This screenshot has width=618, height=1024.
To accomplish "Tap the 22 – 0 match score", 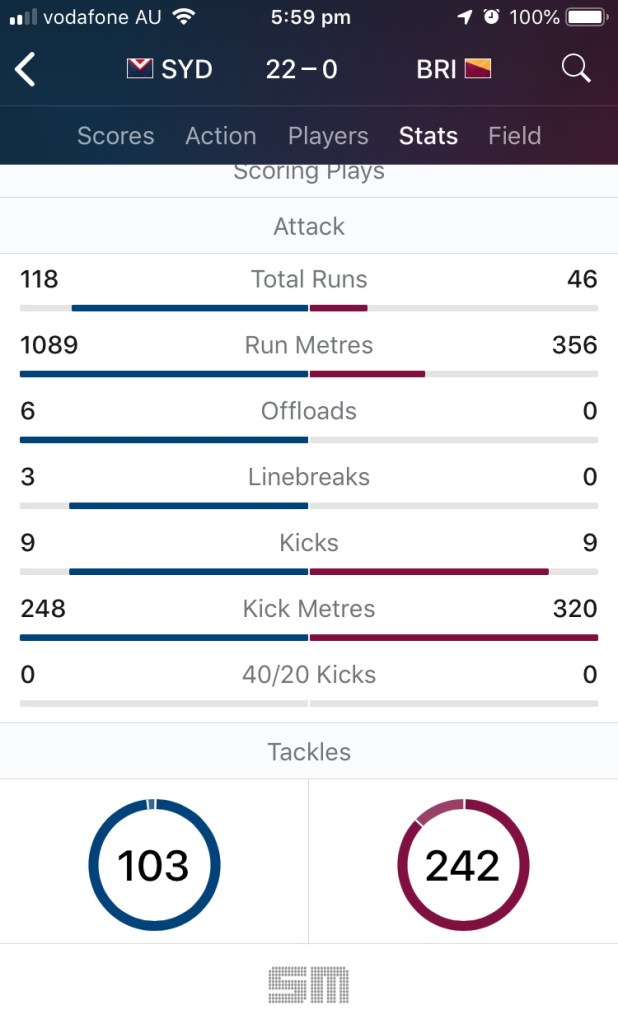I will [x=301, y=69].
